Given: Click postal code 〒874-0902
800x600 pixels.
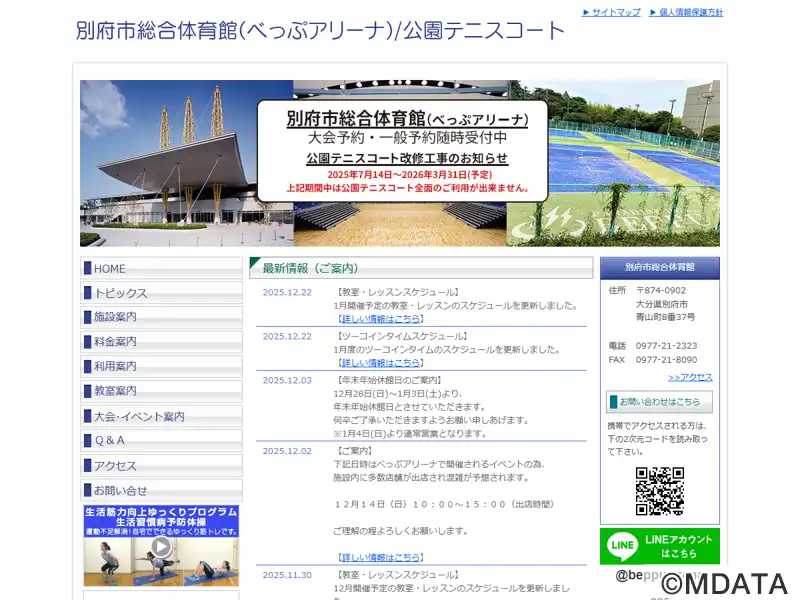Looking at the screenshot, I should (661, 290).
